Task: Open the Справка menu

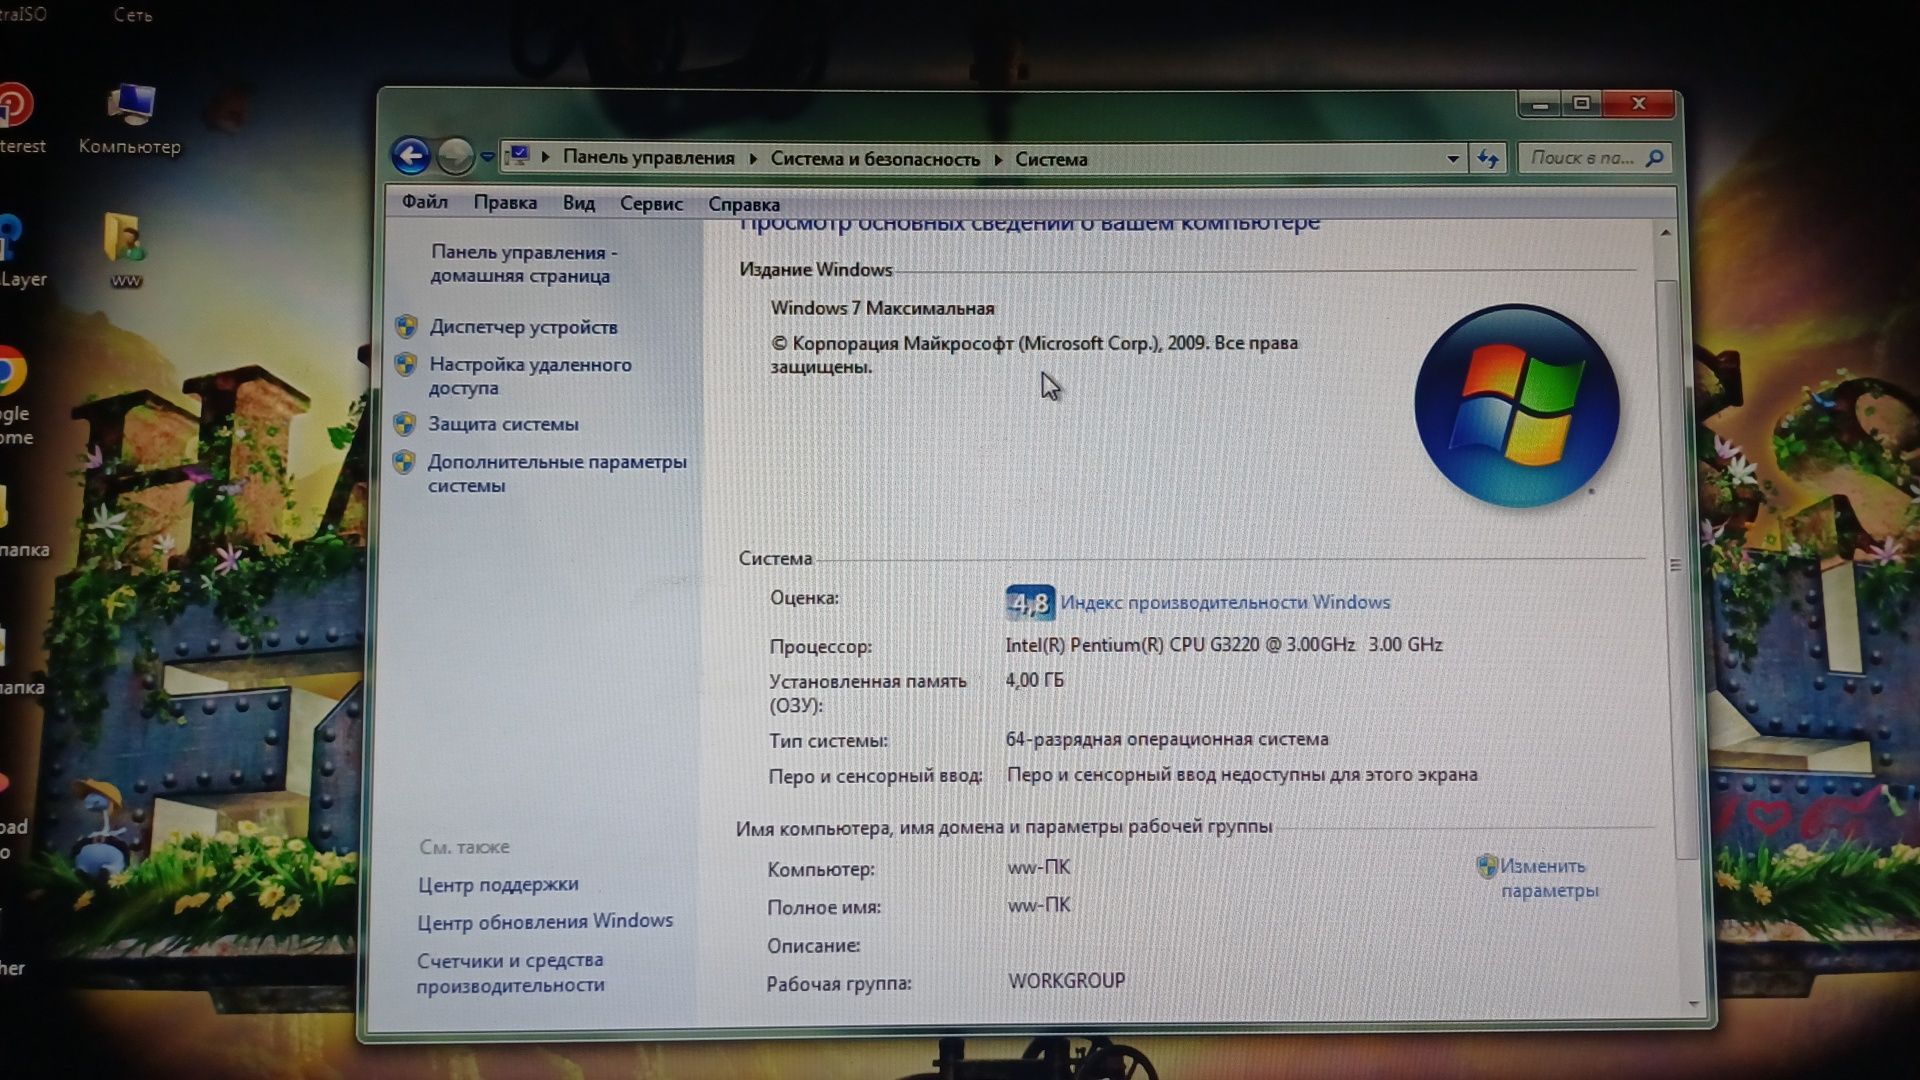Action: [x=744, y=204]
